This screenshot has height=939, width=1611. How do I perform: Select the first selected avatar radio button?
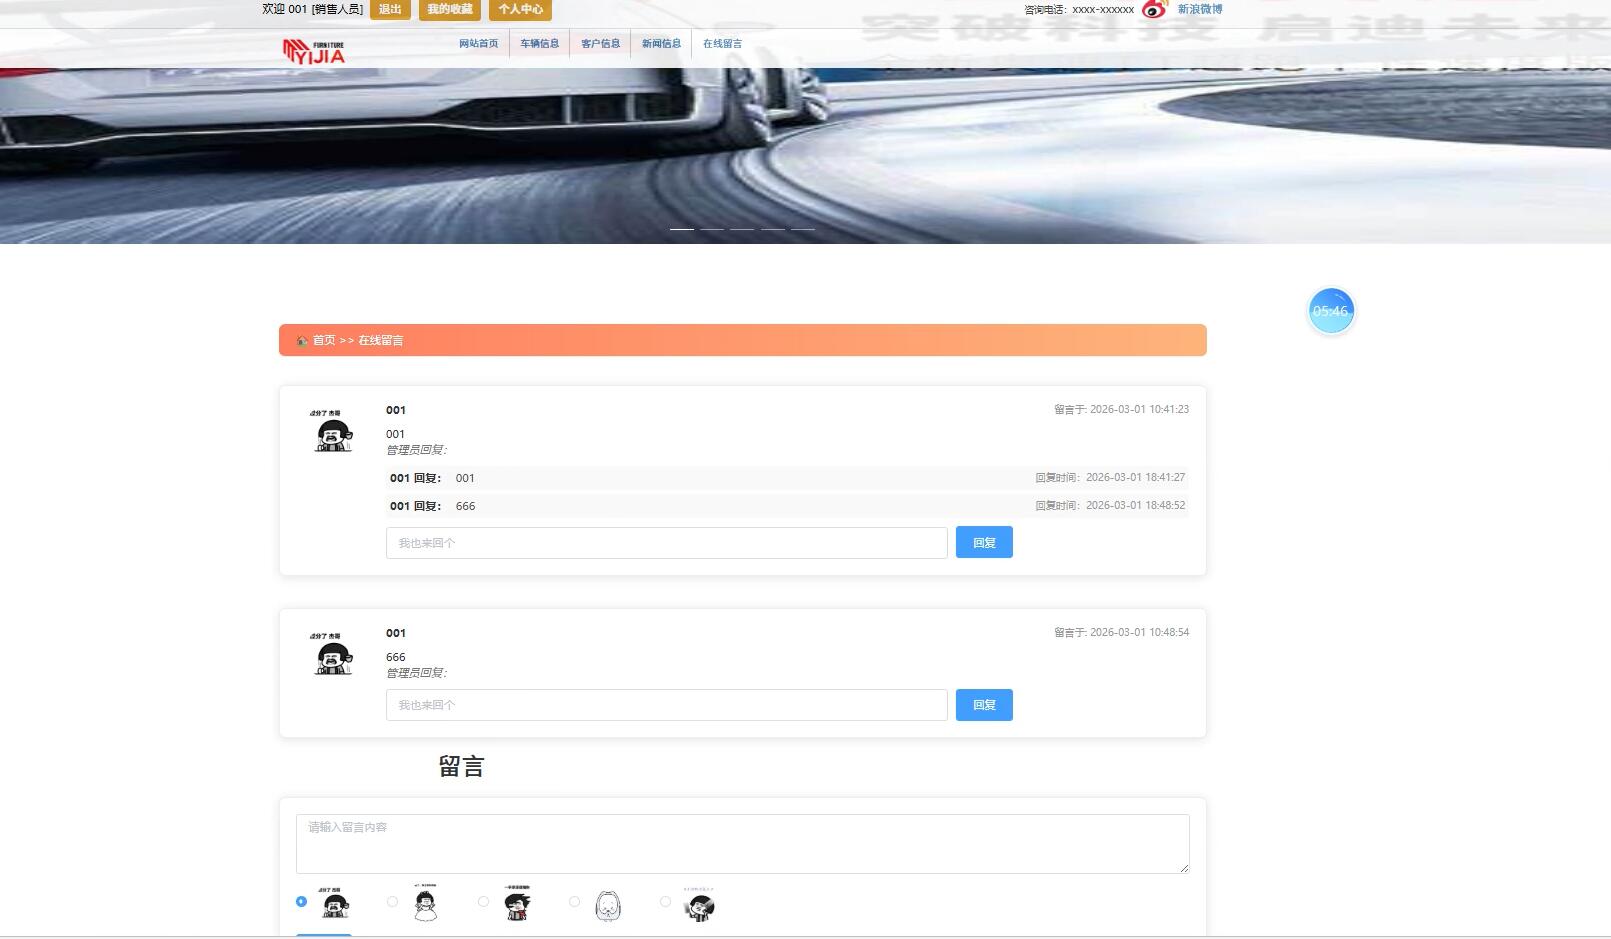[301, 902]
